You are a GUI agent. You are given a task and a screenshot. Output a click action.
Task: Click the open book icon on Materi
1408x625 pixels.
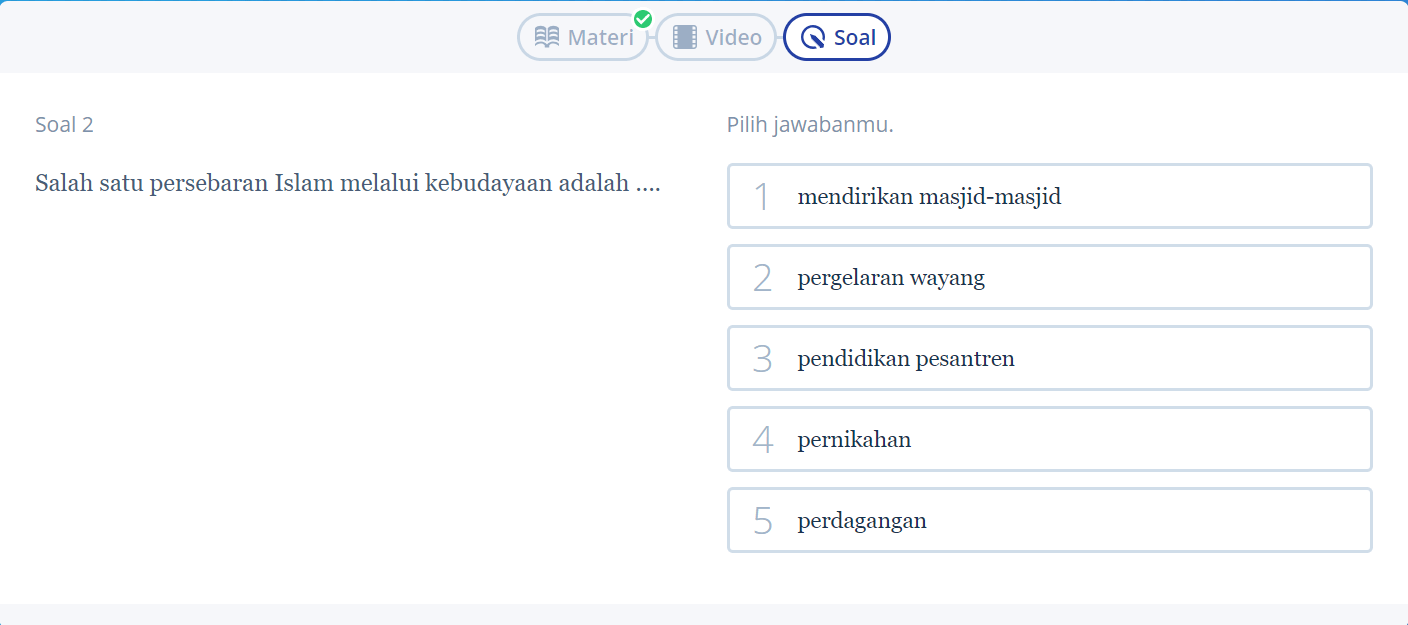point(547,37)
